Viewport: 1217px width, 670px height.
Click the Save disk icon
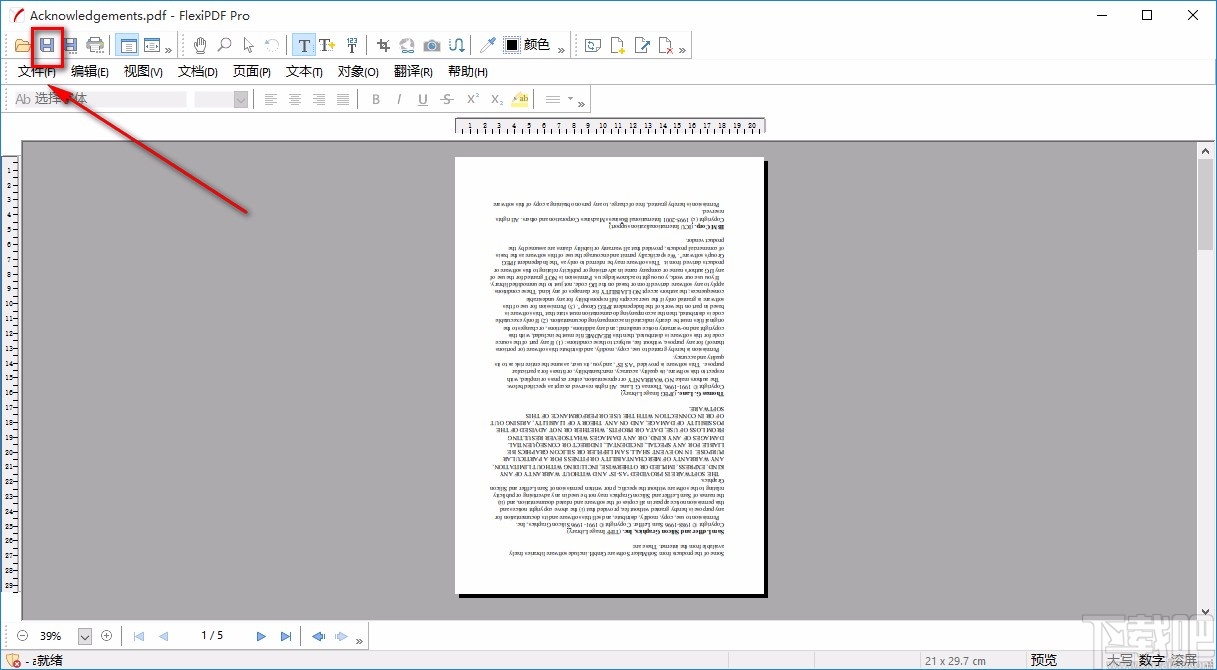(x=47, y=45)
